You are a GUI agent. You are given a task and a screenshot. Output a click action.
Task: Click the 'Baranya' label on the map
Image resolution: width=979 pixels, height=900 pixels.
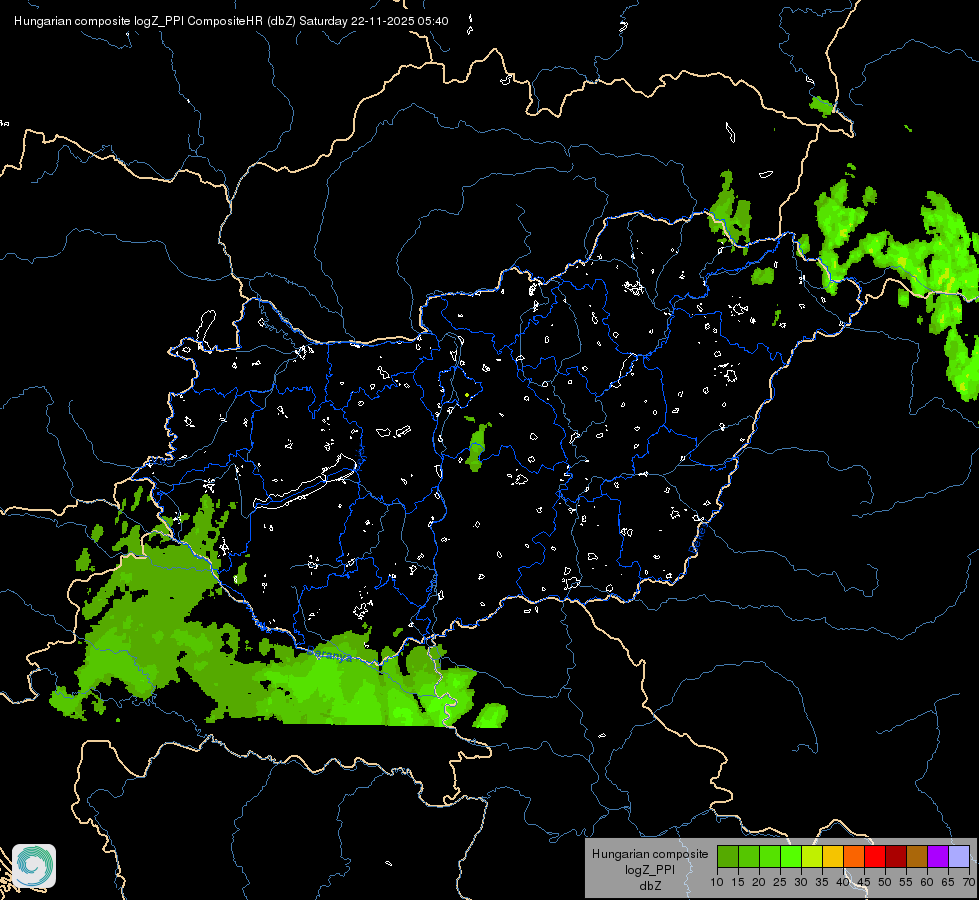[330, 655]
